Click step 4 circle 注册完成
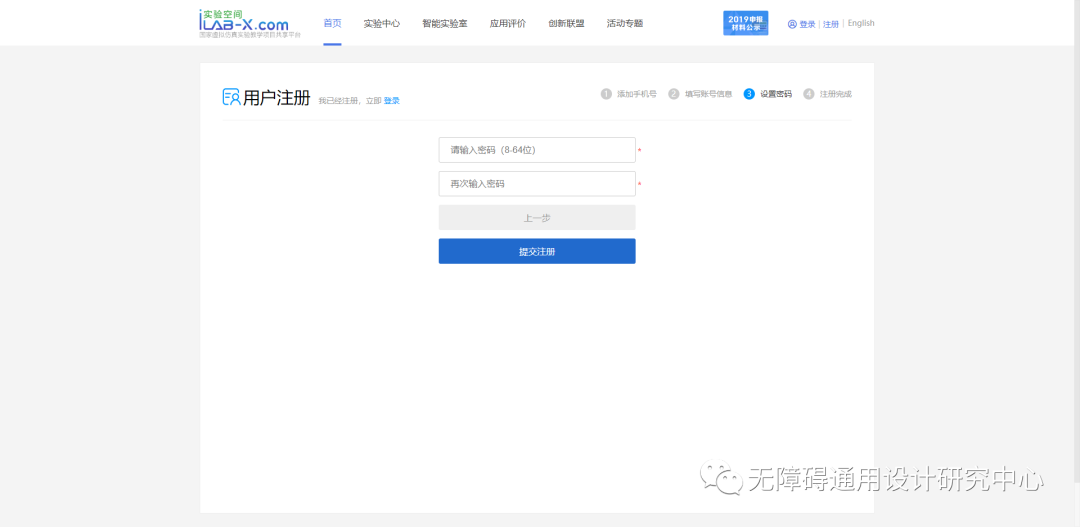 pos(809,94)
